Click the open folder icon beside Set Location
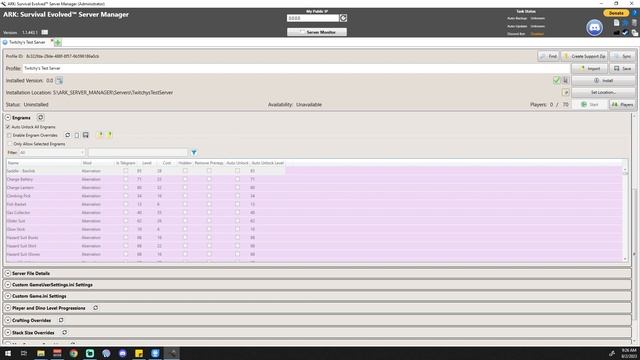This screenshot has width=640, height=360. point(565,92)
